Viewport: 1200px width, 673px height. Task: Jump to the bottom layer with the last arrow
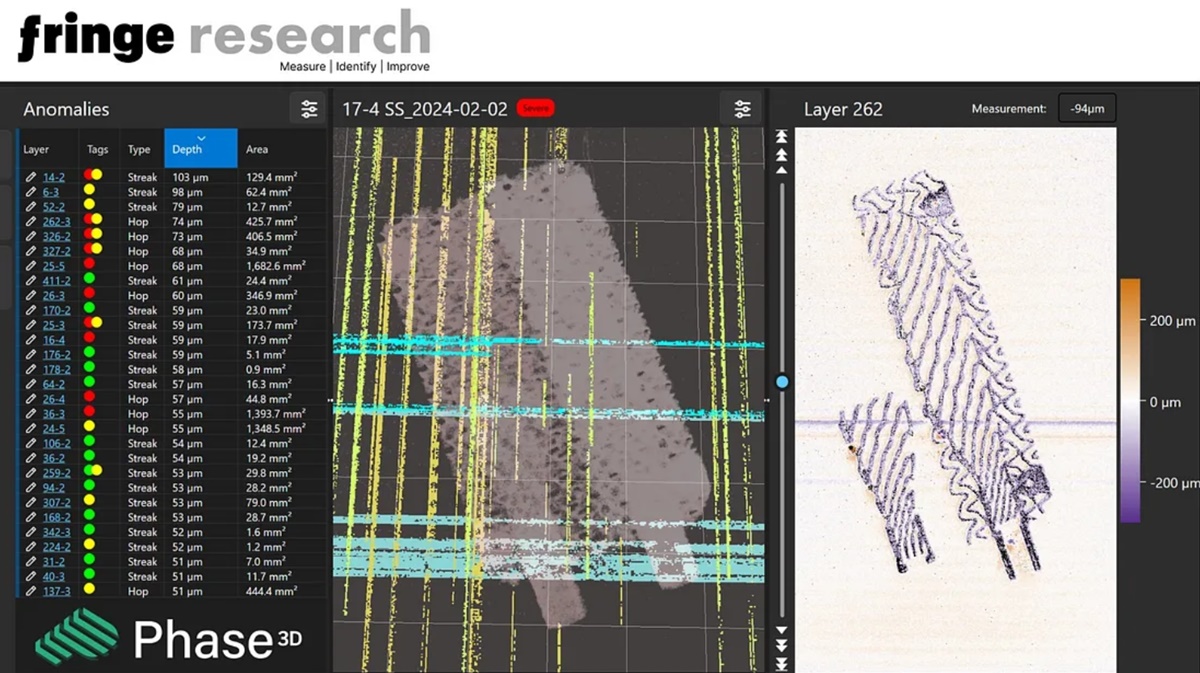(782, 663)
